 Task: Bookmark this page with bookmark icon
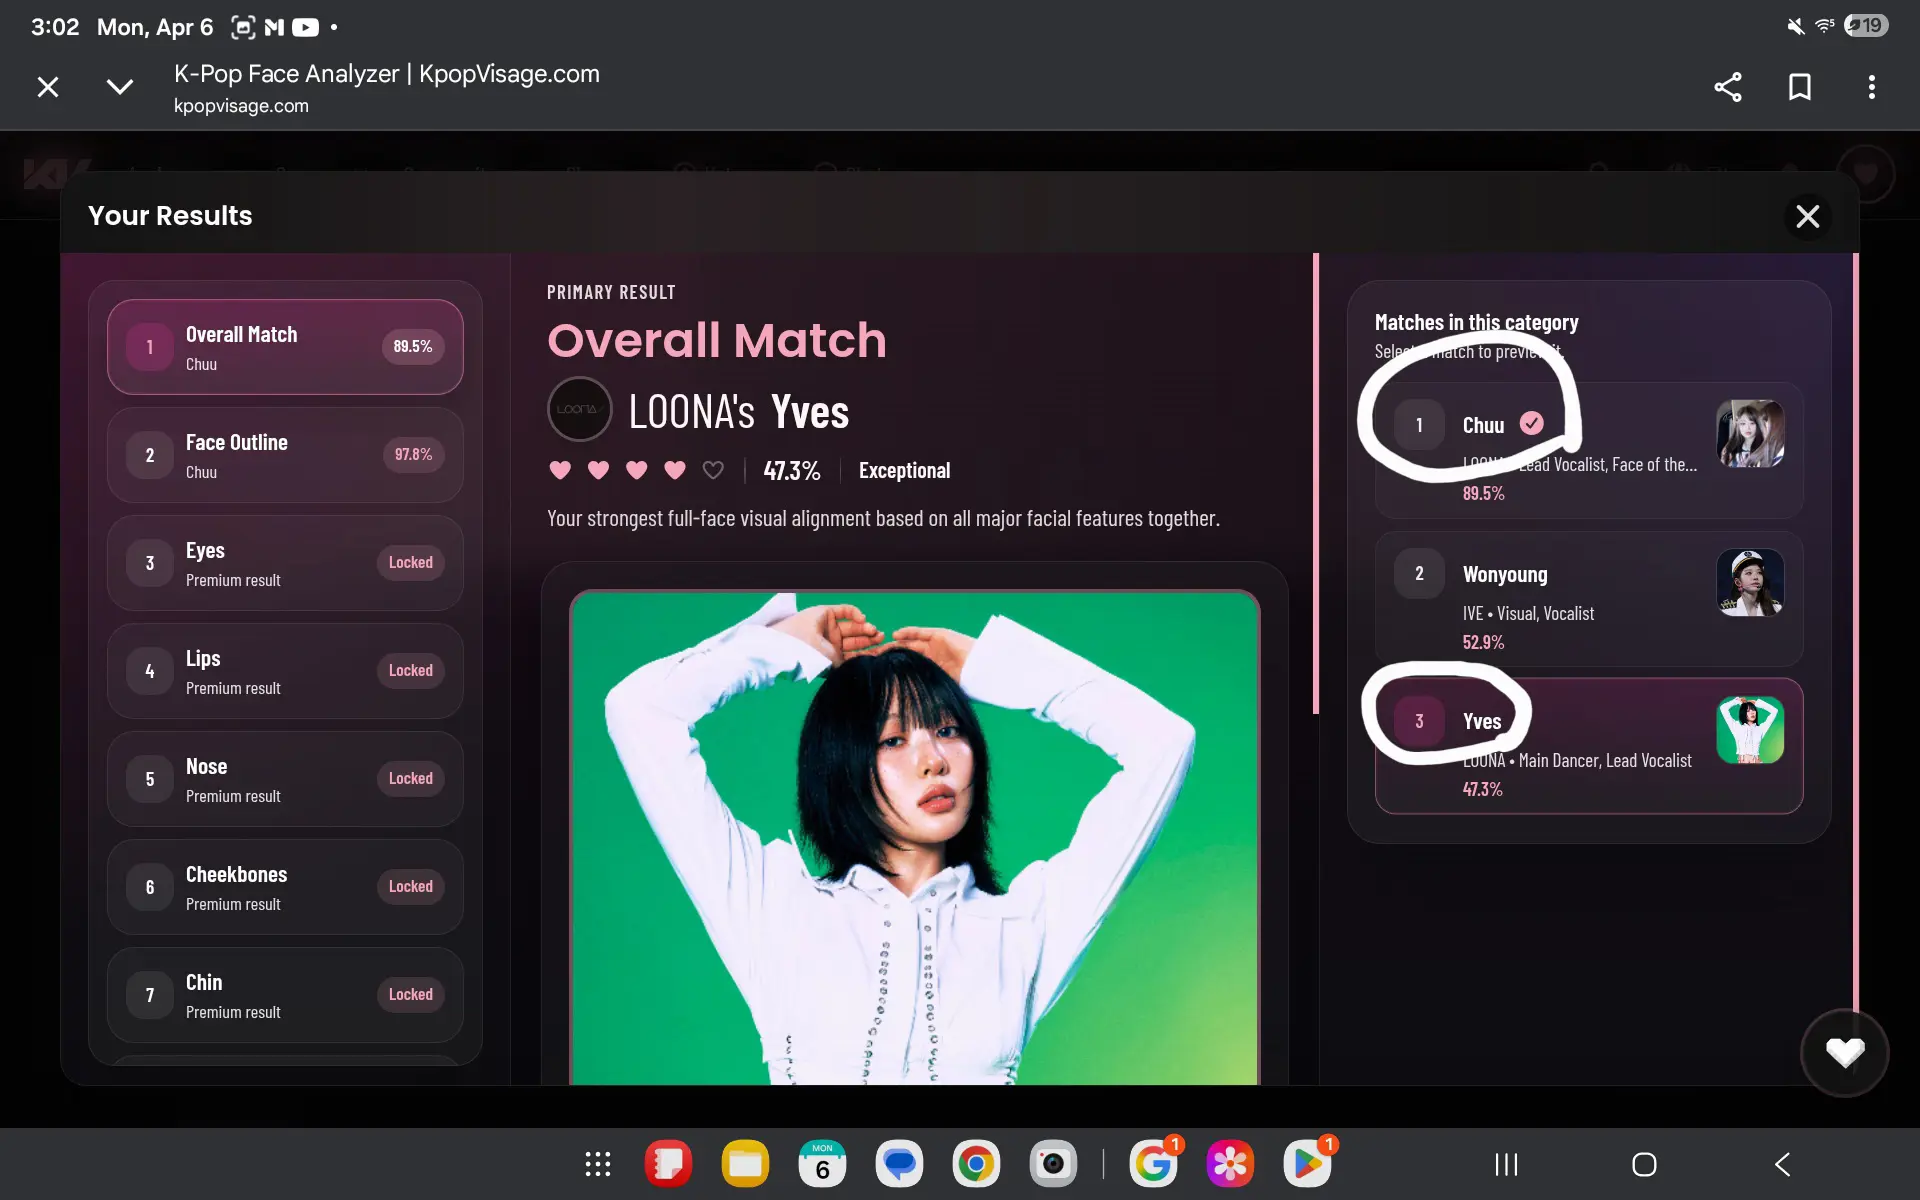[x=1799, y=87]
